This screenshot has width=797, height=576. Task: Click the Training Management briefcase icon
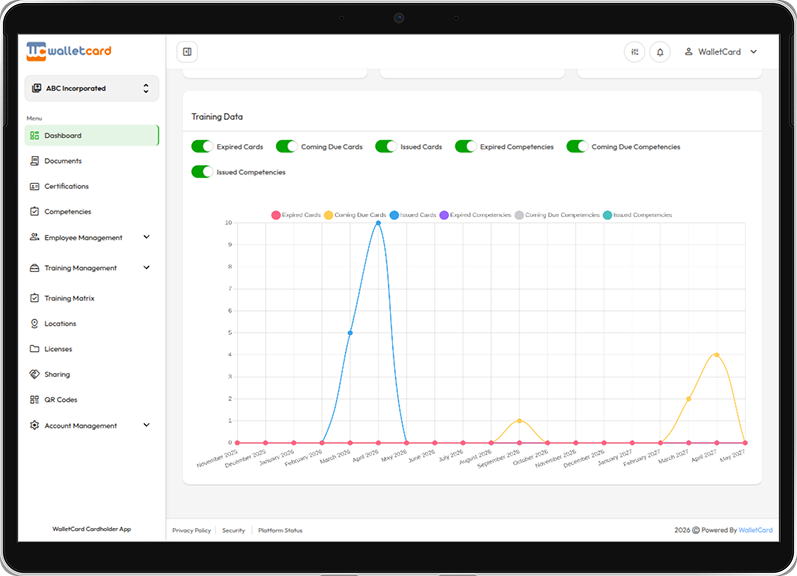(34, 268)
